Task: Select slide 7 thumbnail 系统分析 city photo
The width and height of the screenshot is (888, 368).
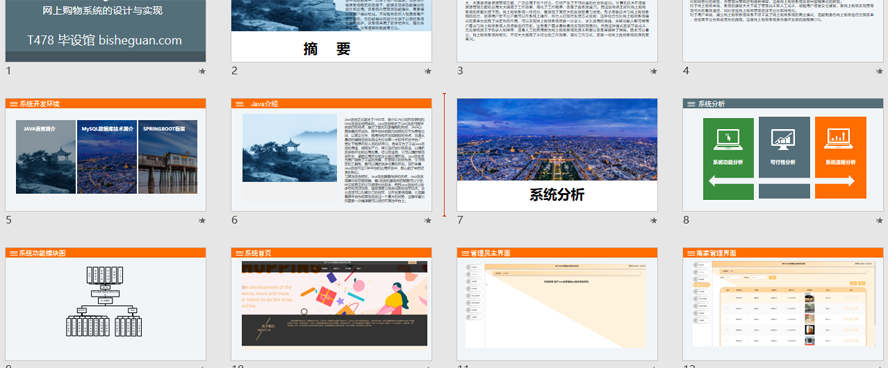Action: (557, 155)
